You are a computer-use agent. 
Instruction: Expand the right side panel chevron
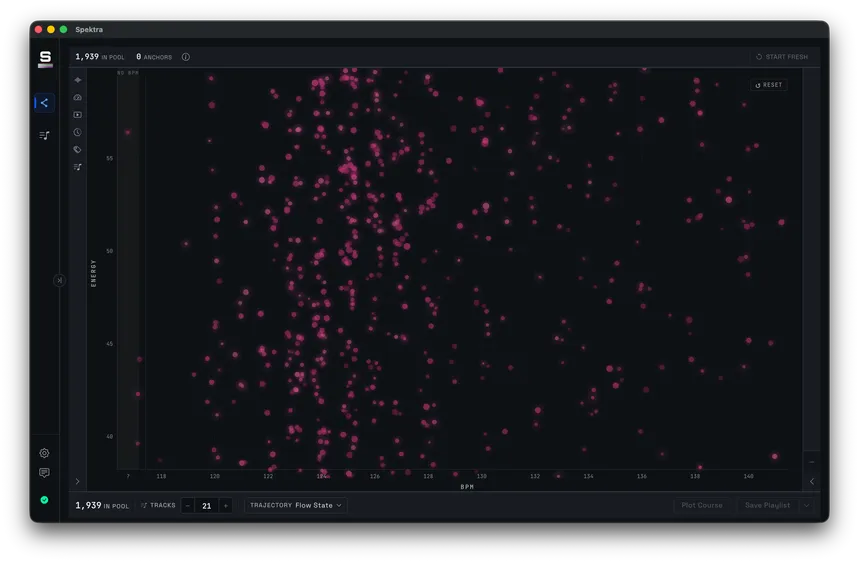tap(812, 481)
